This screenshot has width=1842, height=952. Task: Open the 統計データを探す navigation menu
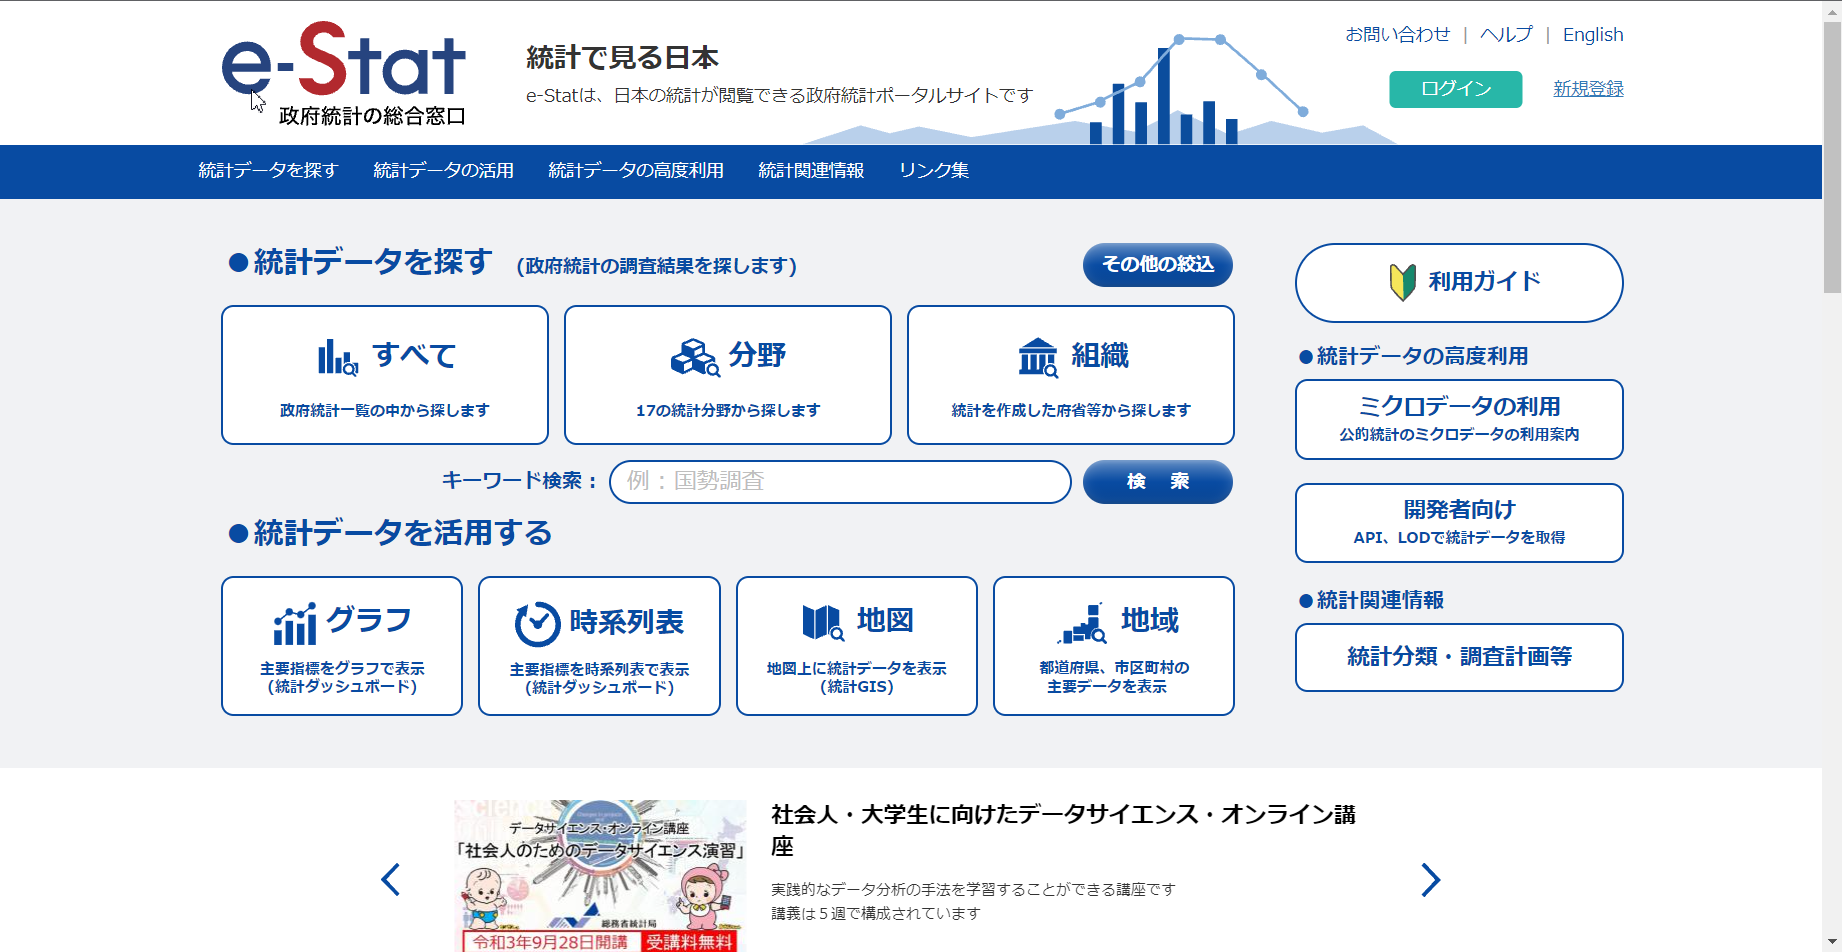[x=267, y=171]
